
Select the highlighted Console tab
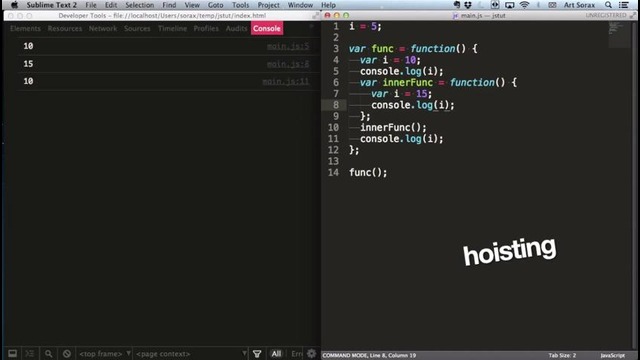(267, 29)
